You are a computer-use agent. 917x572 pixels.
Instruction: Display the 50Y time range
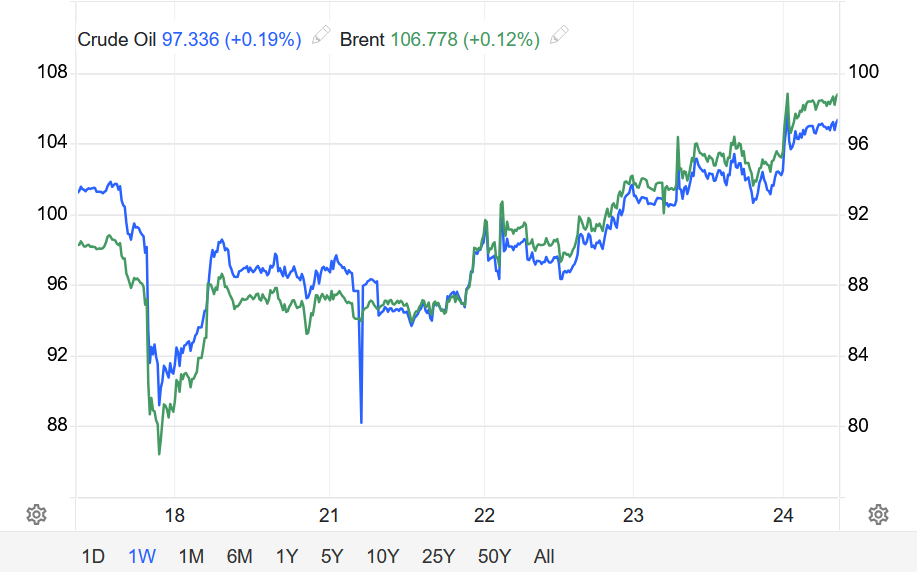[x=495, y=556]
